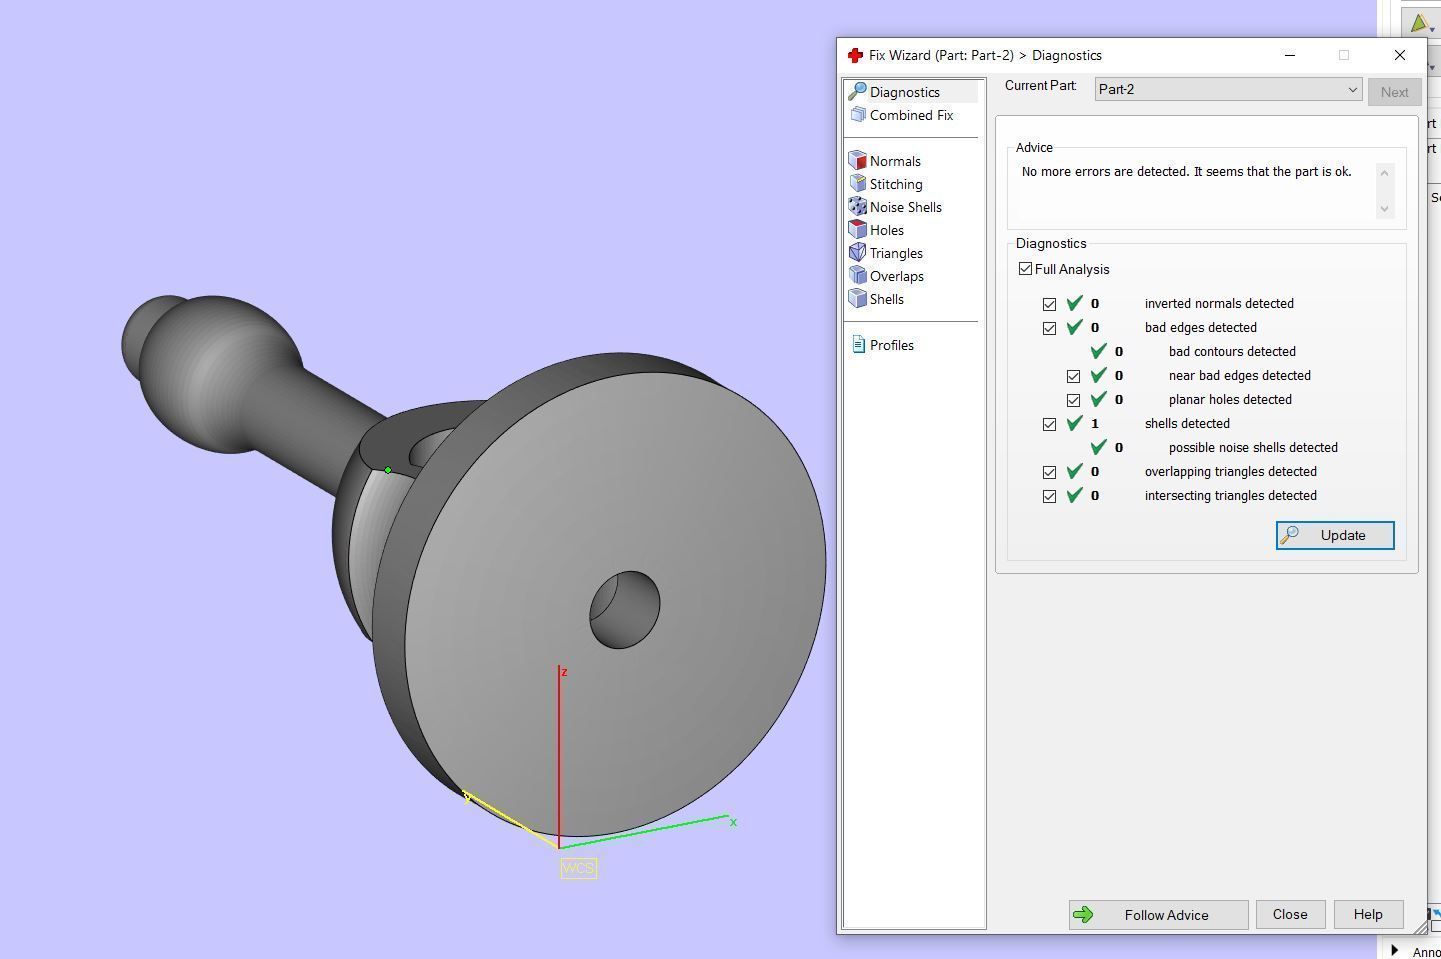Toggle planar holes detected checkbox
Image resolution: width=1441 pixels, height=959 pixels.
pyautogui.click(x=1073, y=400)
